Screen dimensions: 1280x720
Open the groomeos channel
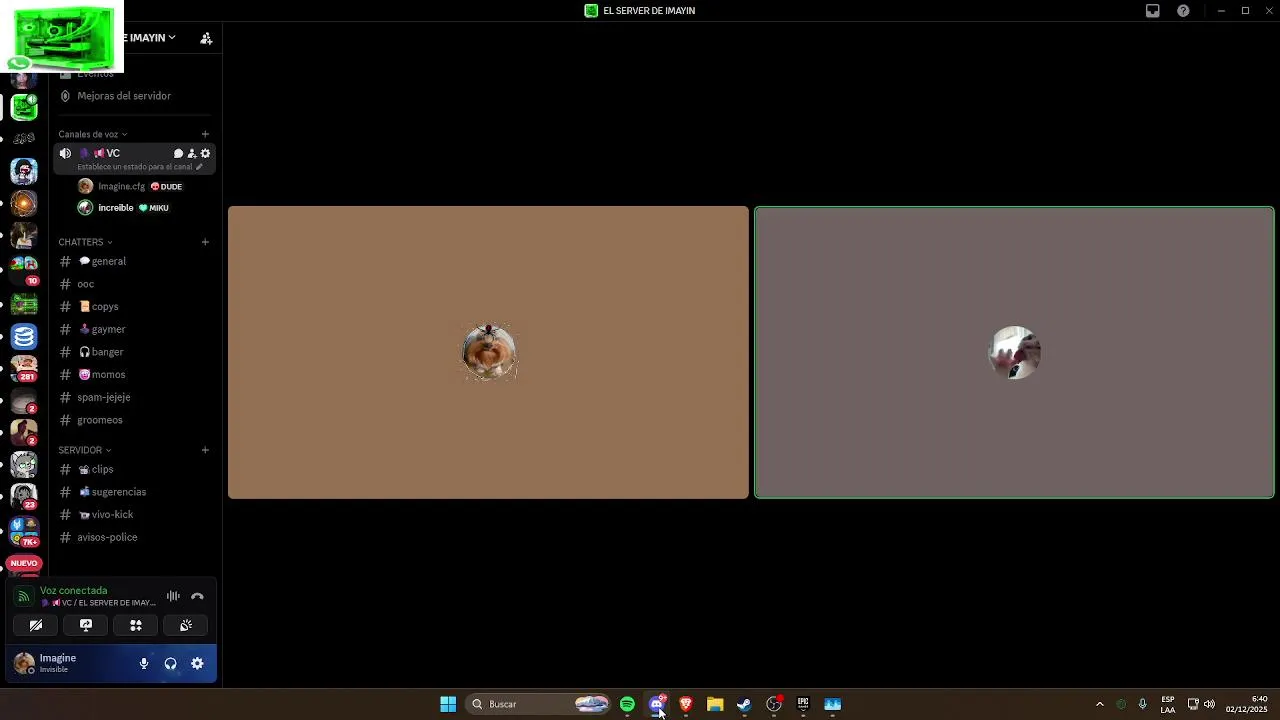pos(135,420)
